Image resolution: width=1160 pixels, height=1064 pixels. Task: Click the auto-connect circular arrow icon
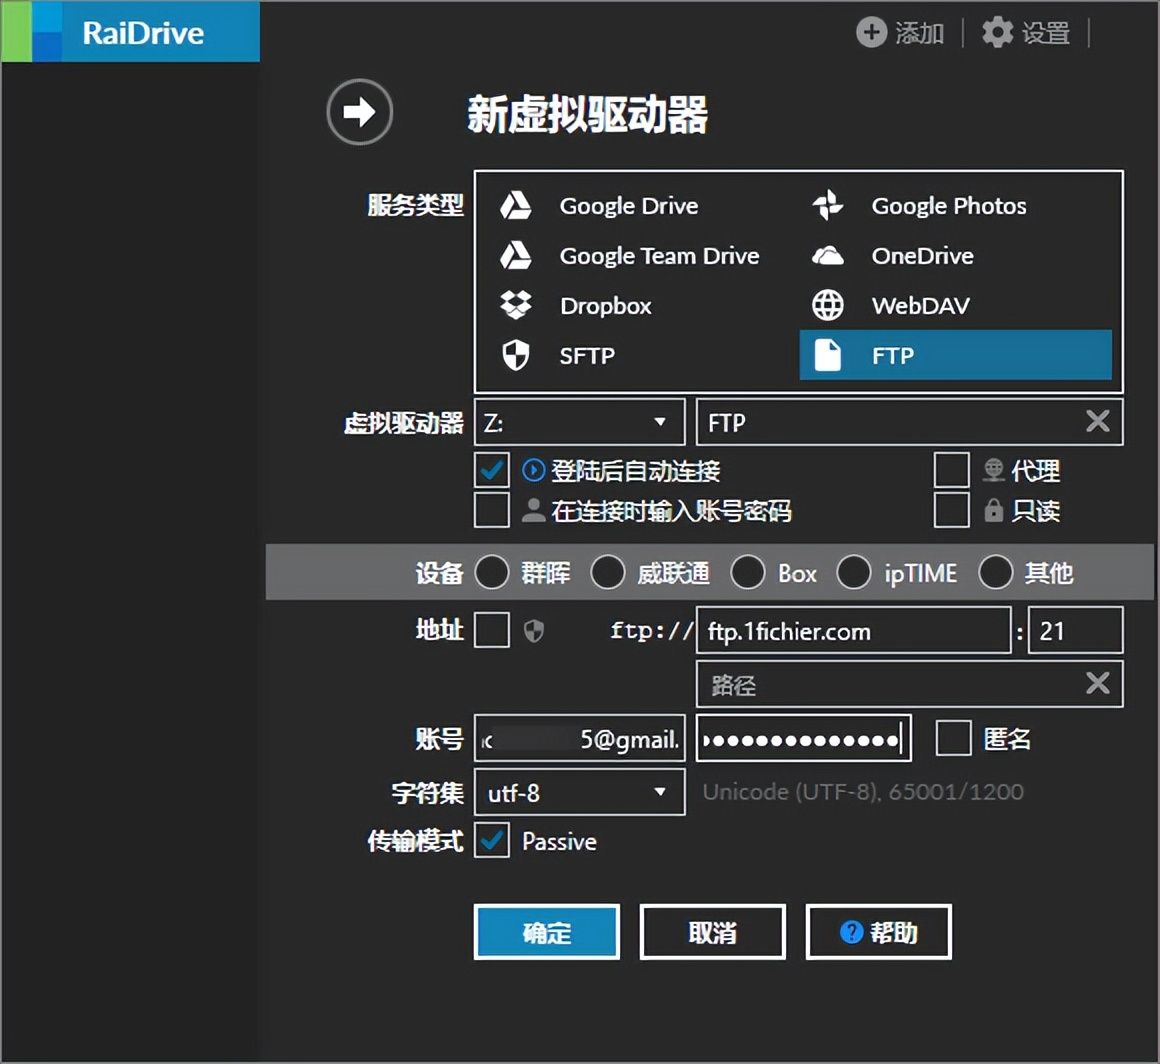(x=533, y=471)
